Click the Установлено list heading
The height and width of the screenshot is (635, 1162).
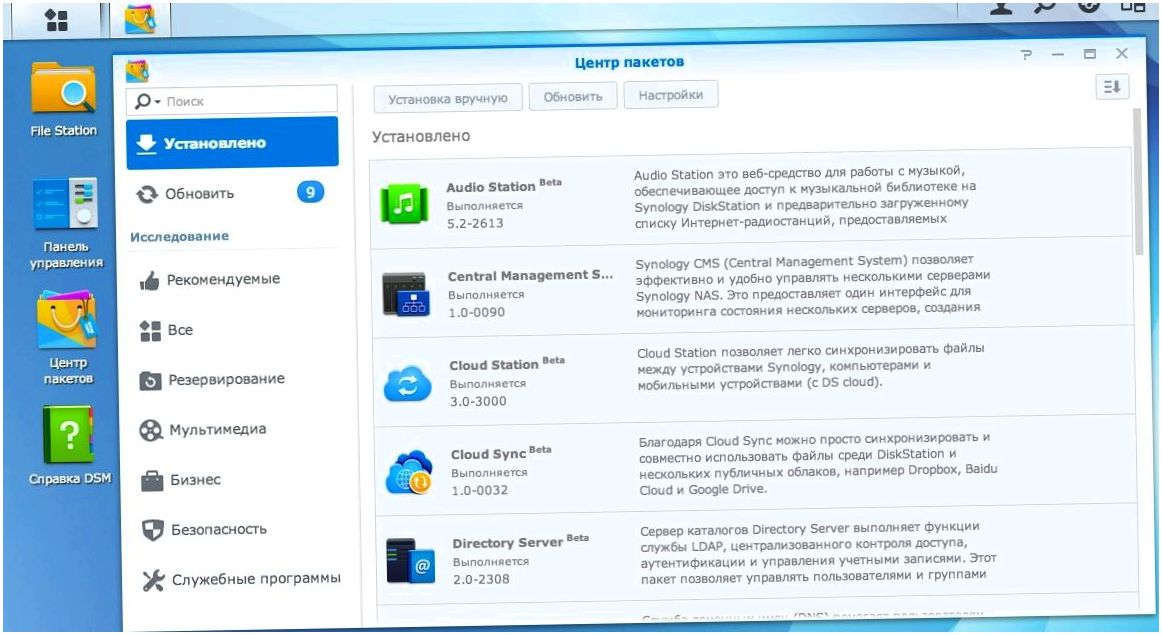(421, 136)
